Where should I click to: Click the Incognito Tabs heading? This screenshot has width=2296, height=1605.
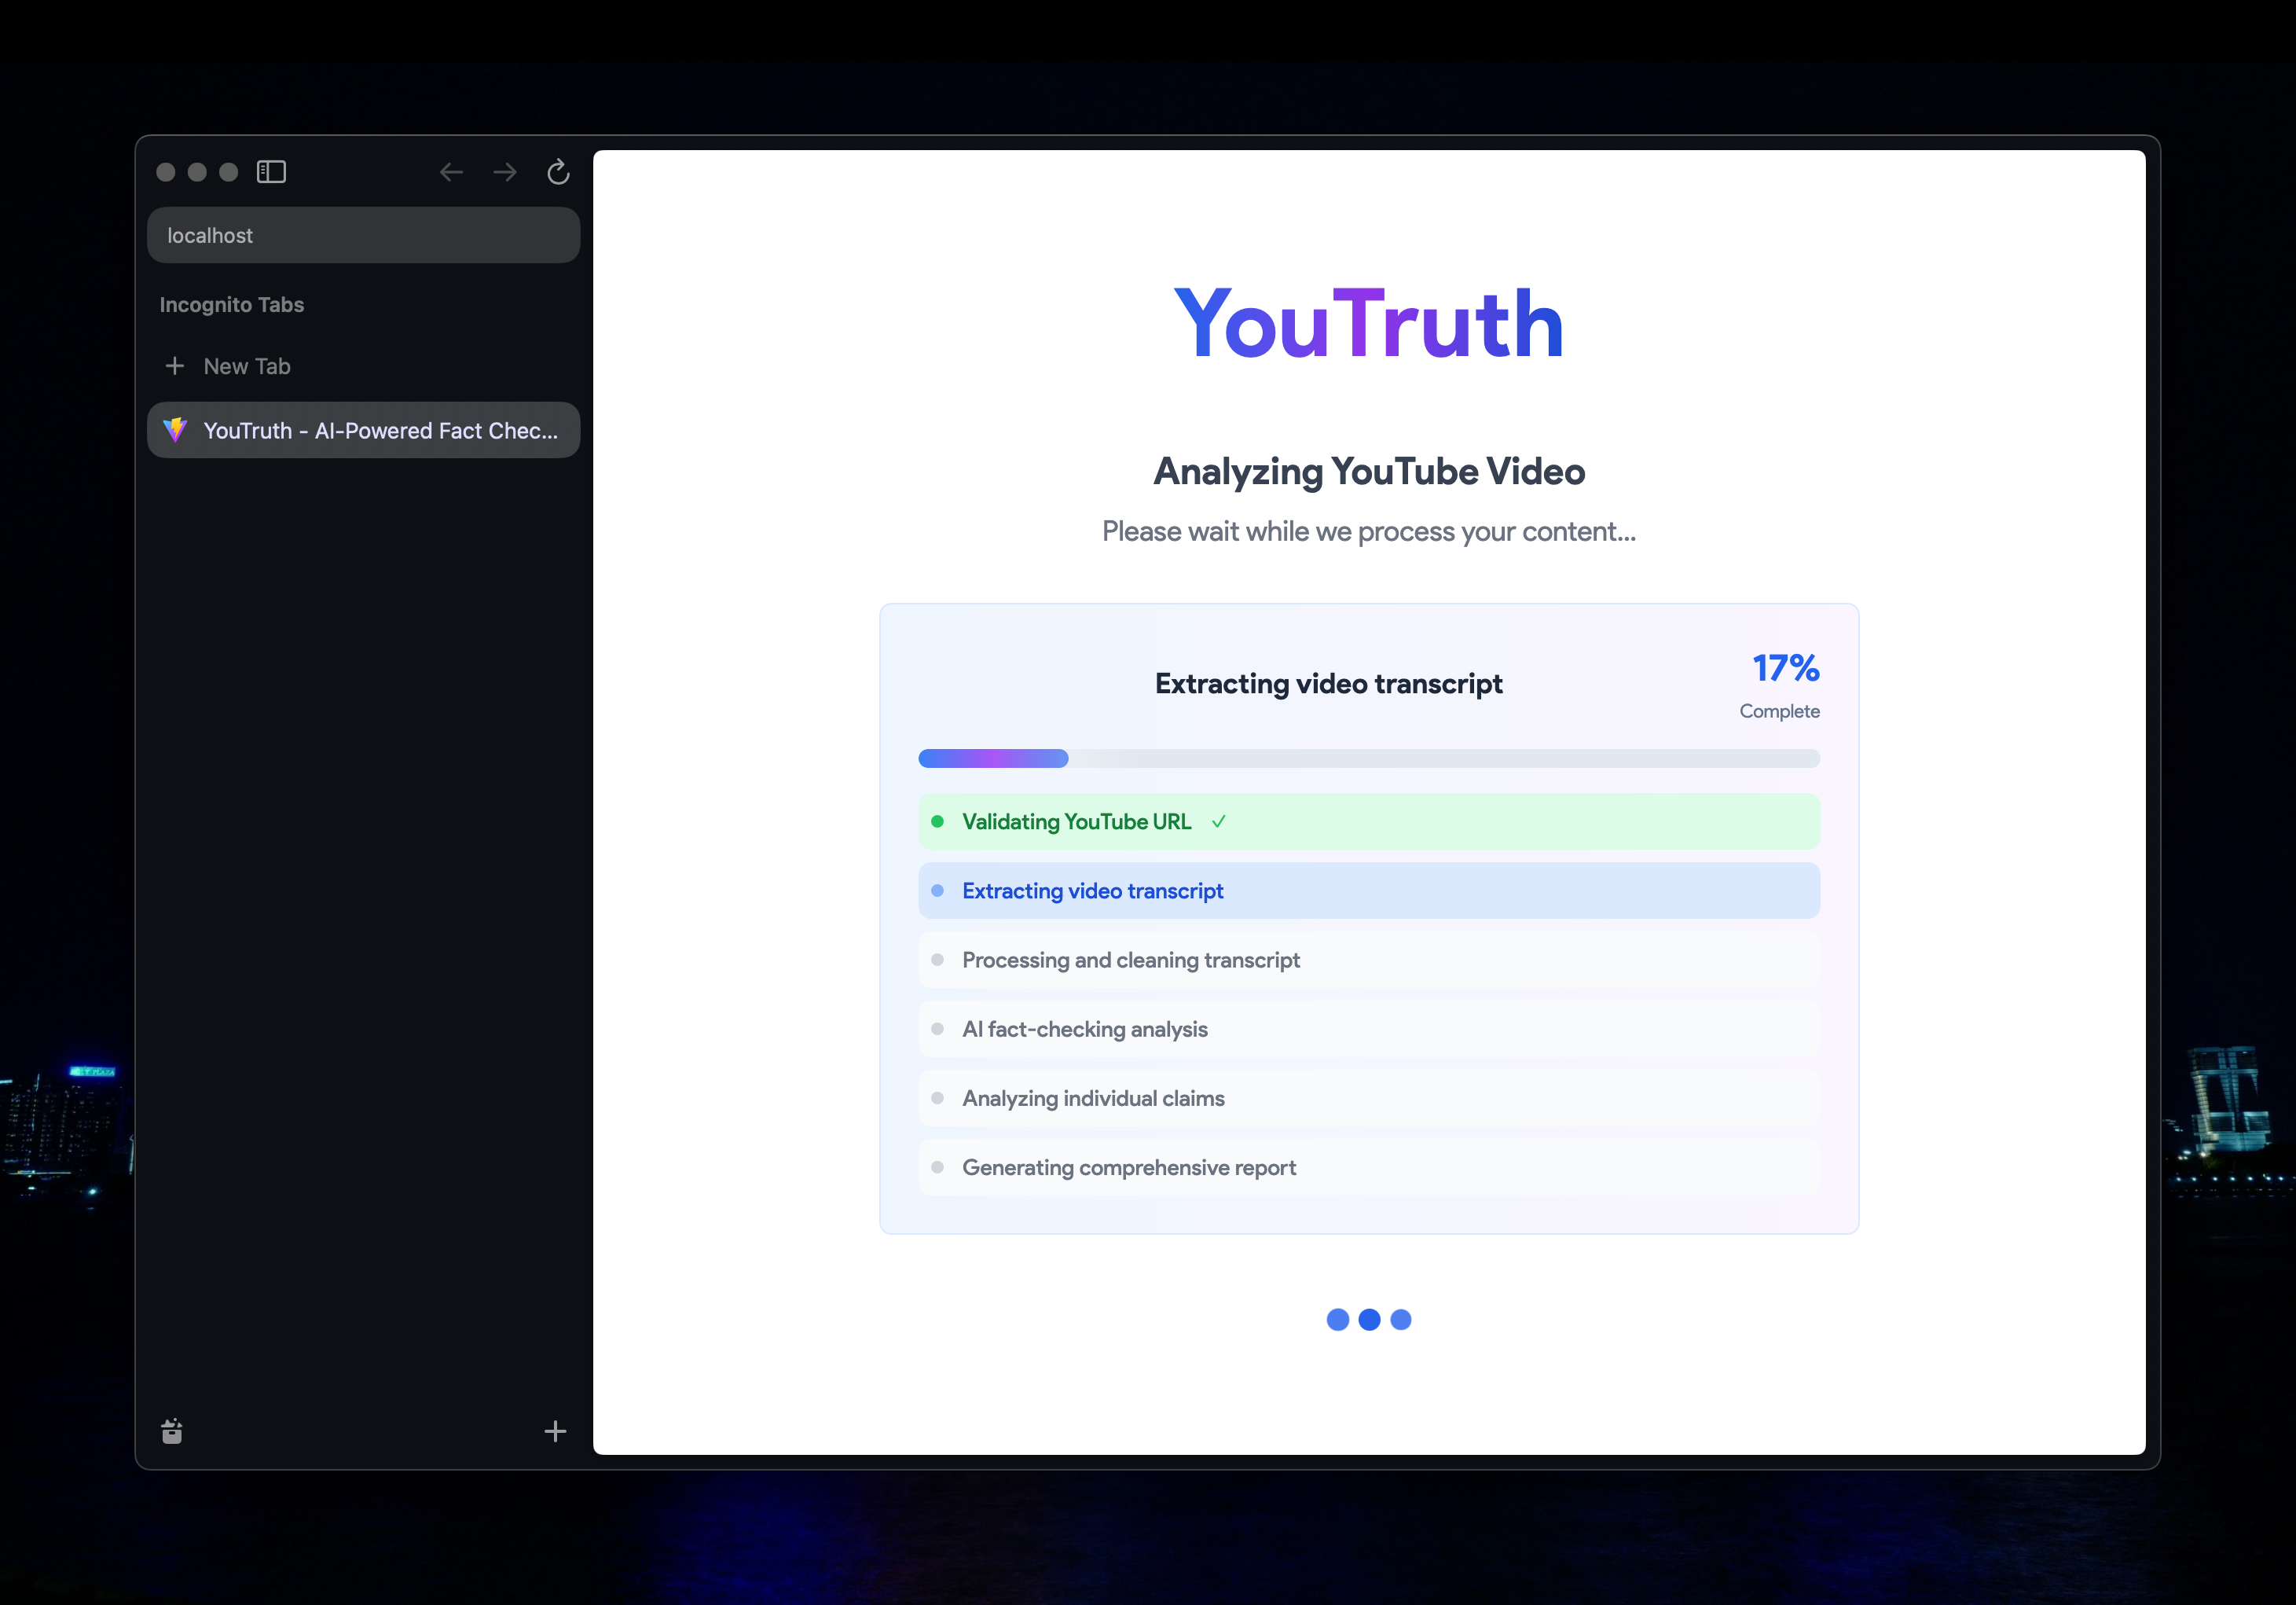pos(231,305)
